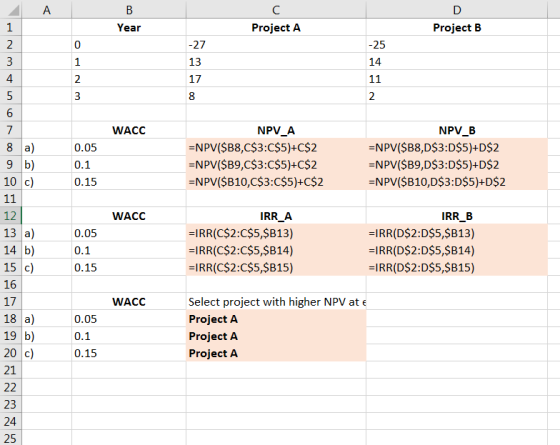This screenshot has height=445, width=560.
Task: Select cell with value 17
Action: pyautogui.click(x=276, y=79)
